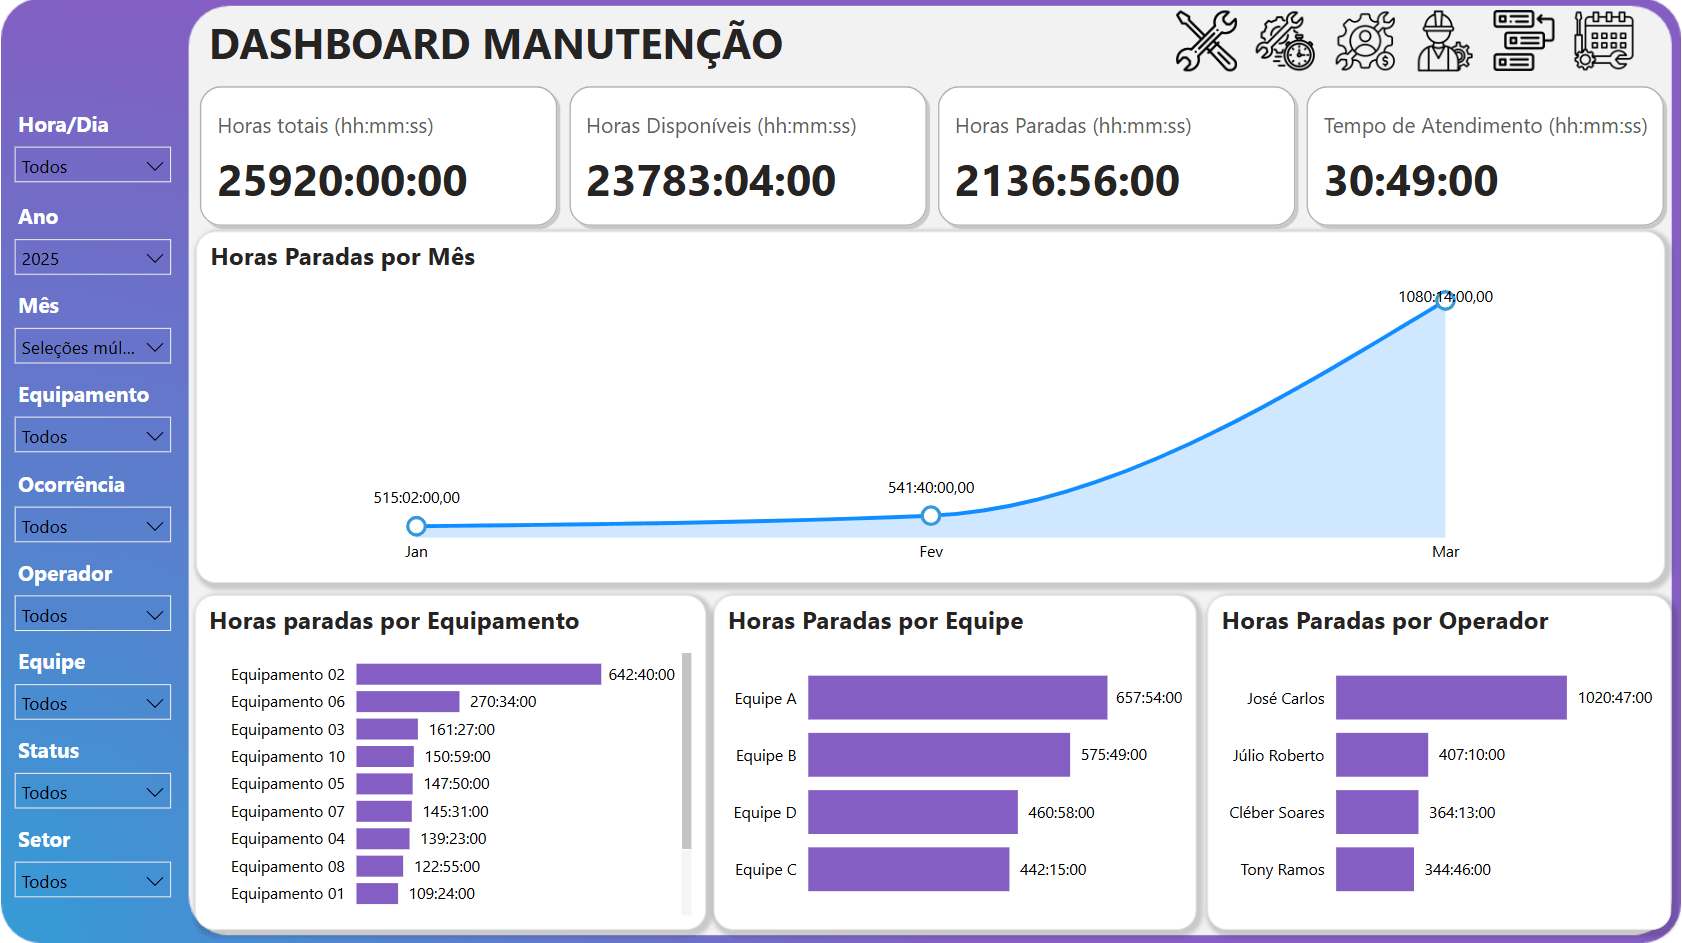Click the DASHBOARD MANUTENÇÃO heading
Image resolution: width=1682 pixels, height=943 pixels.
pos(496,45)
